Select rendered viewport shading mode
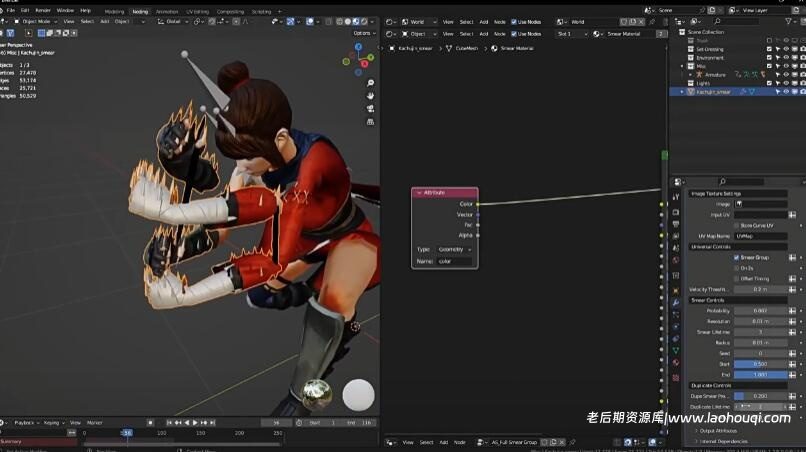806x452 pixels. (x=364, y=22)
